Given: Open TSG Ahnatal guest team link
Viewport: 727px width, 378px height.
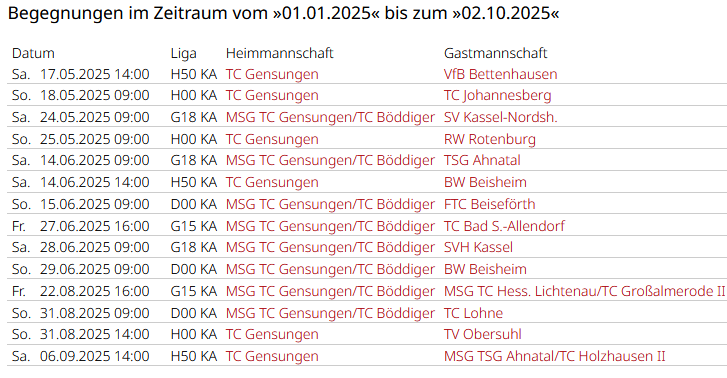Looking at the screenshot, I should (482, 160).
